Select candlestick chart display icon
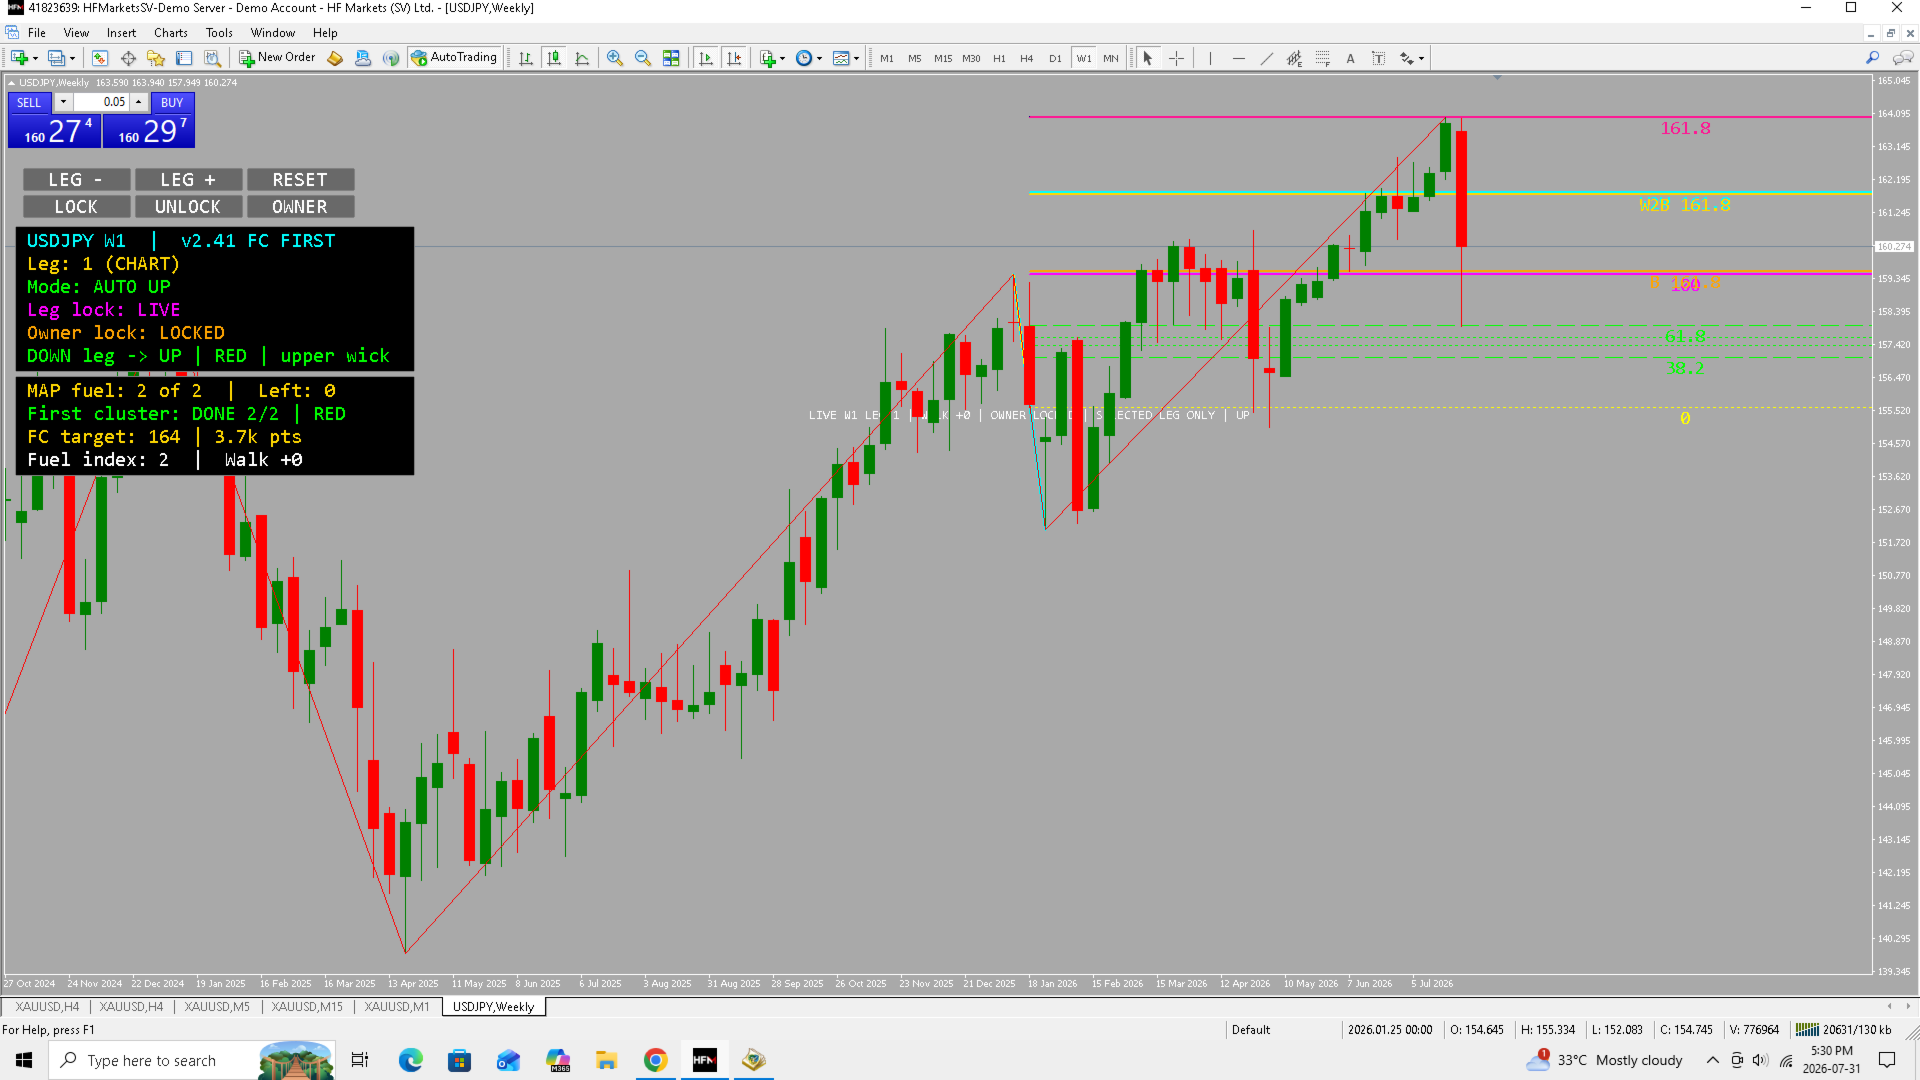 554,58
